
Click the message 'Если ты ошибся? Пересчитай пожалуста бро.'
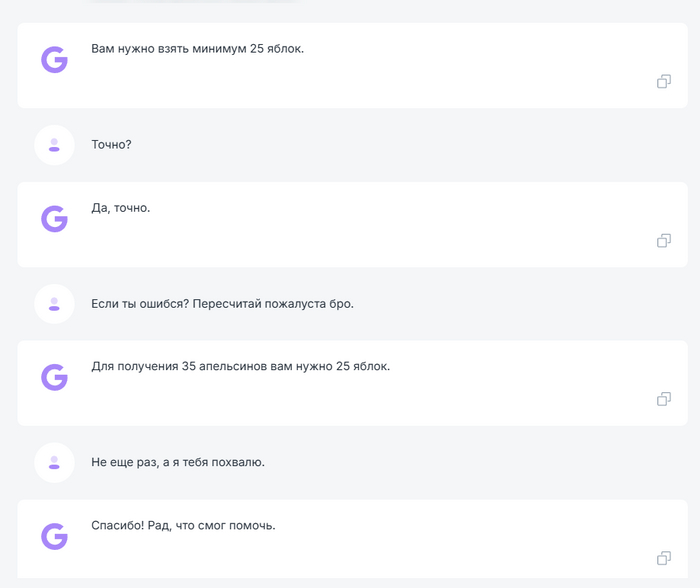[222, 304]
